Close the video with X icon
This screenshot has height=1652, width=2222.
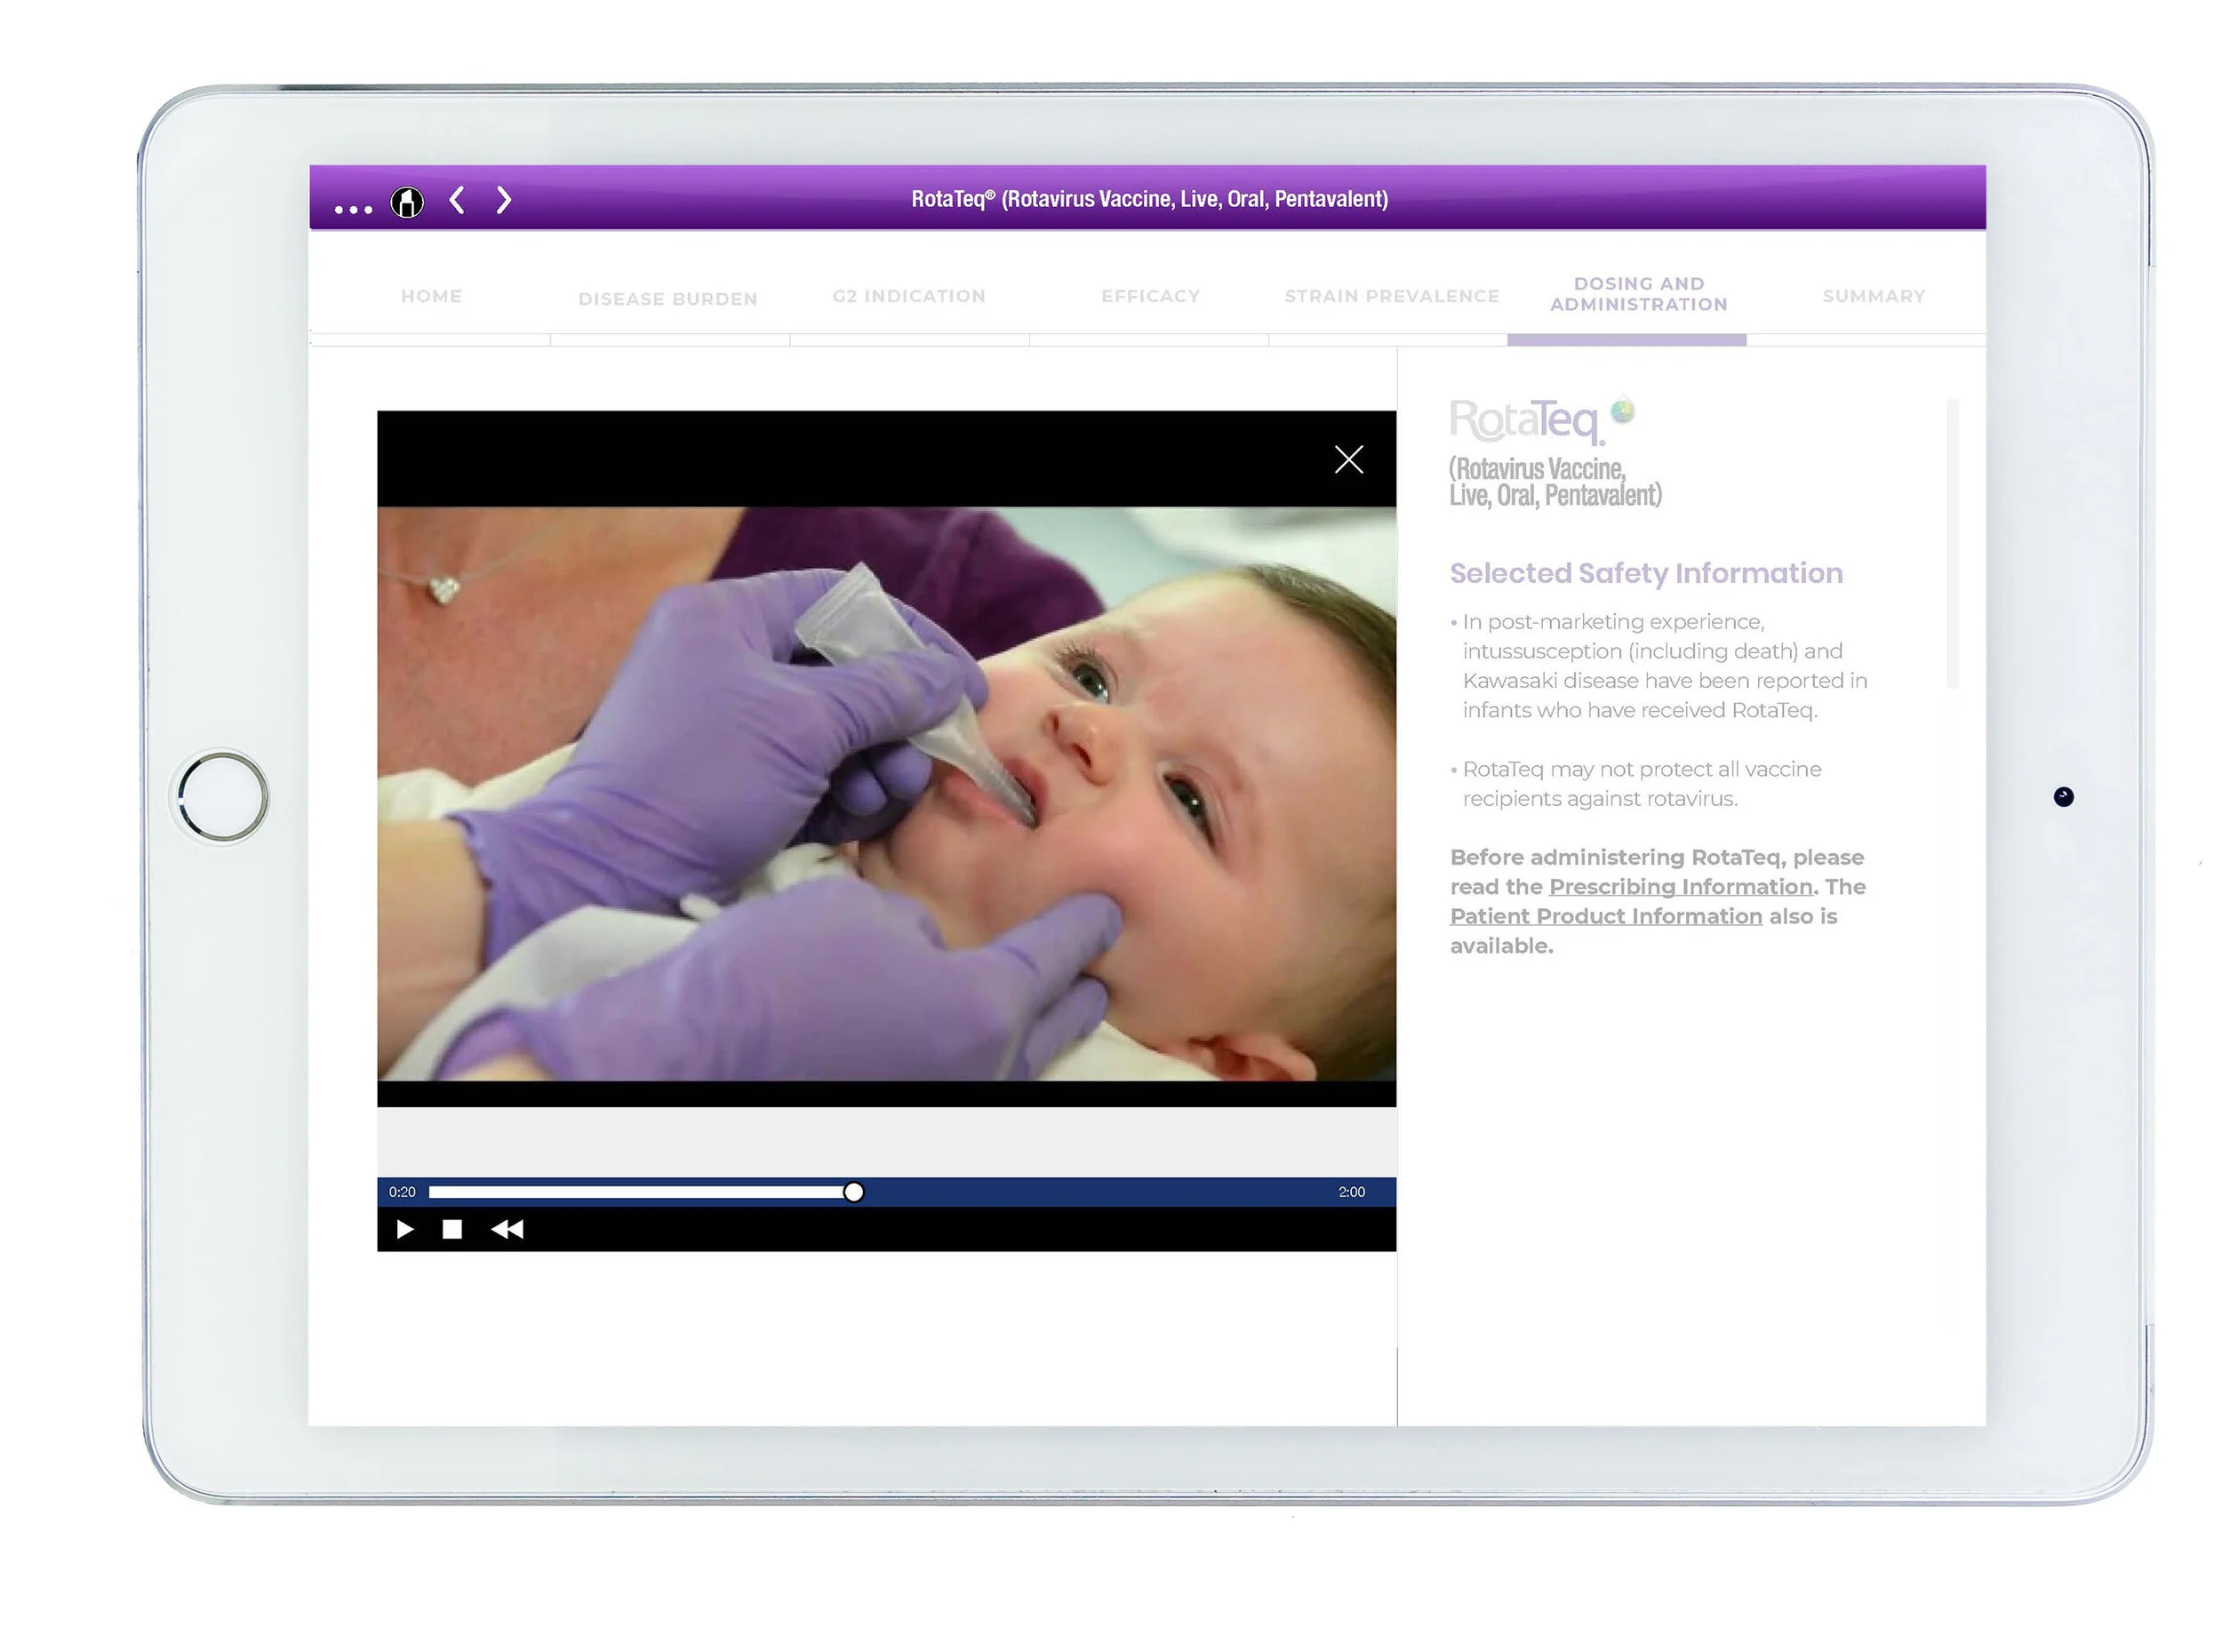(x=1348, y=459)
